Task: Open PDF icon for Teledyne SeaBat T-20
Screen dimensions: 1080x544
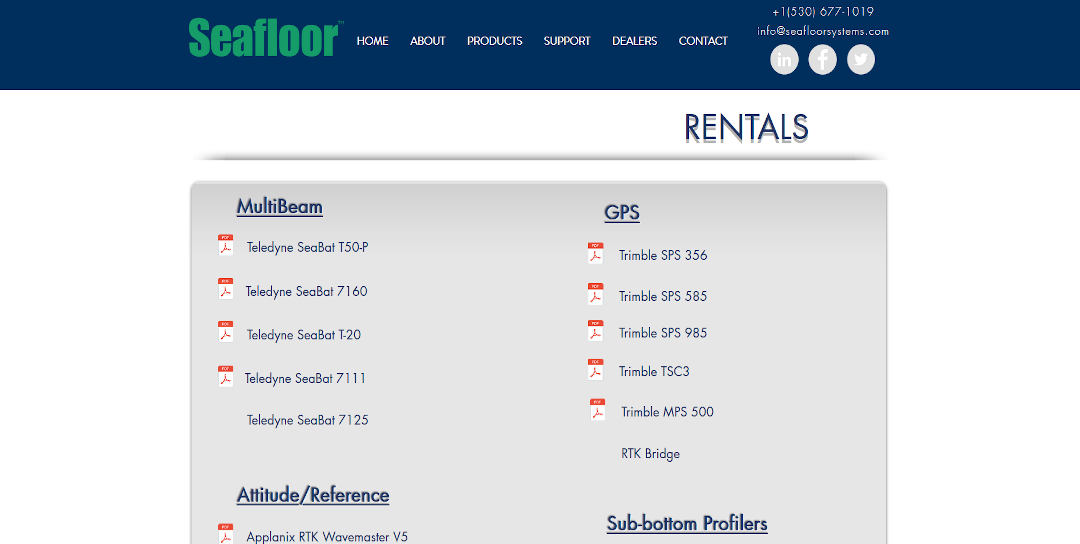Action: [x=225, y=332]
